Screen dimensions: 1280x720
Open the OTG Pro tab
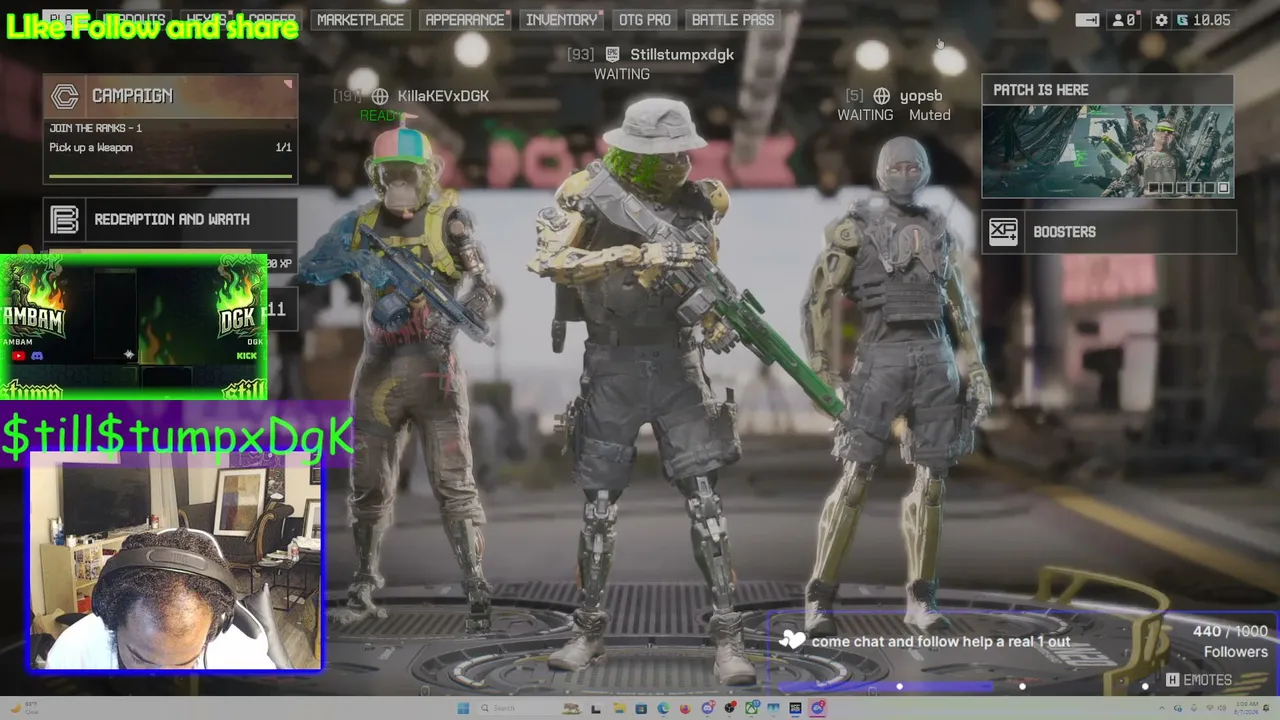click(644, 20)
